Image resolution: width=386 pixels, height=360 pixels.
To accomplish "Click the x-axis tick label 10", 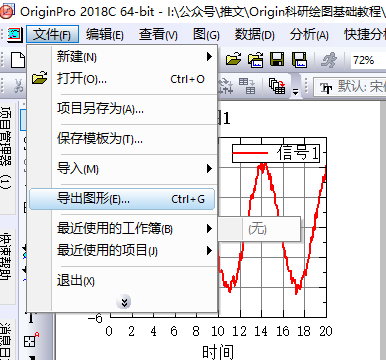I will (218, 331).
